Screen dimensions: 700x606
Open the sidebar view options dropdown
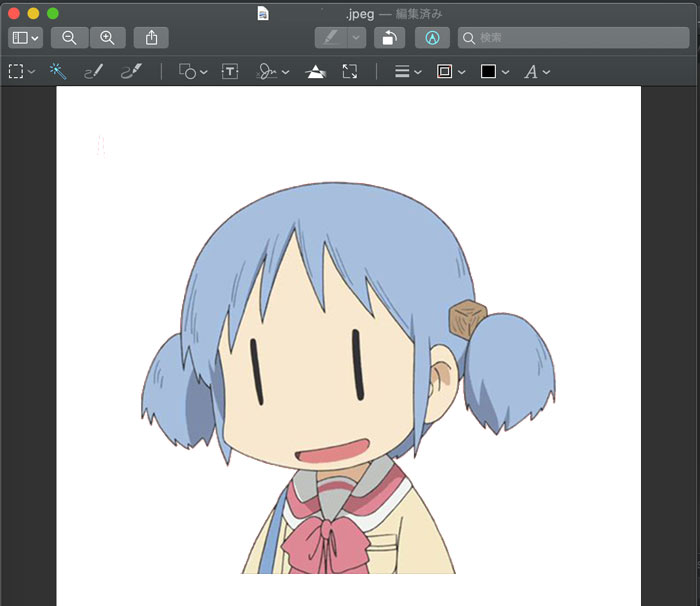[x=25, y=38]
